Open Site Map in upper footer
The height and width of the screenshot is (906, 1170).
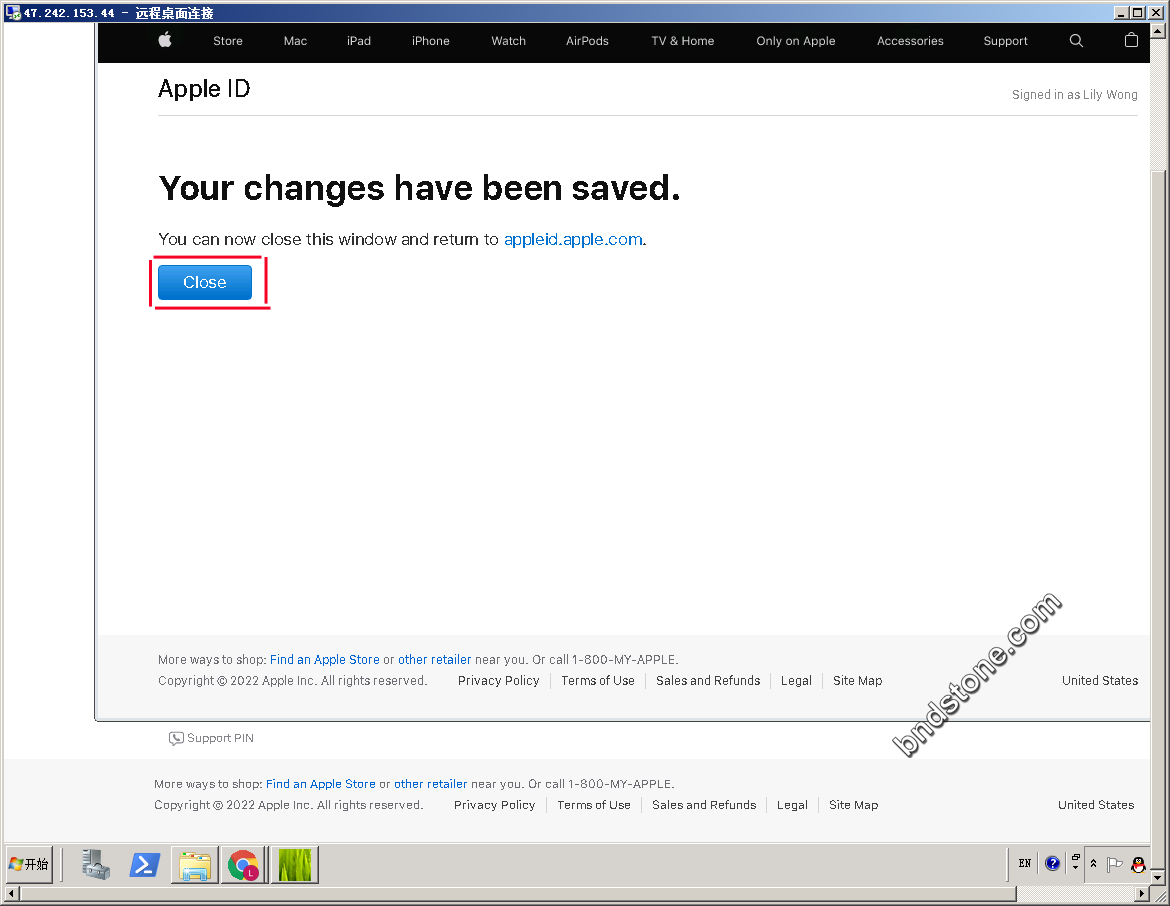click(x=857, y=681)
